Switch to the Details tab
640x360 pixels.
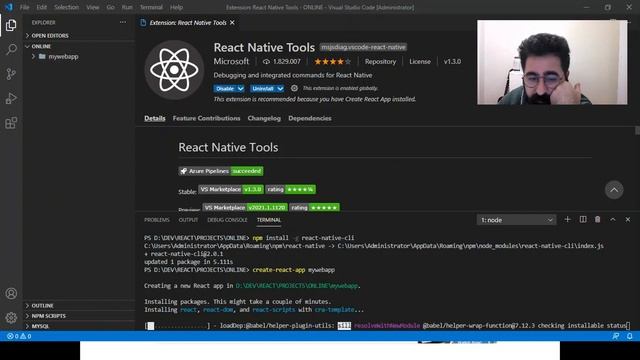(155, 118)
